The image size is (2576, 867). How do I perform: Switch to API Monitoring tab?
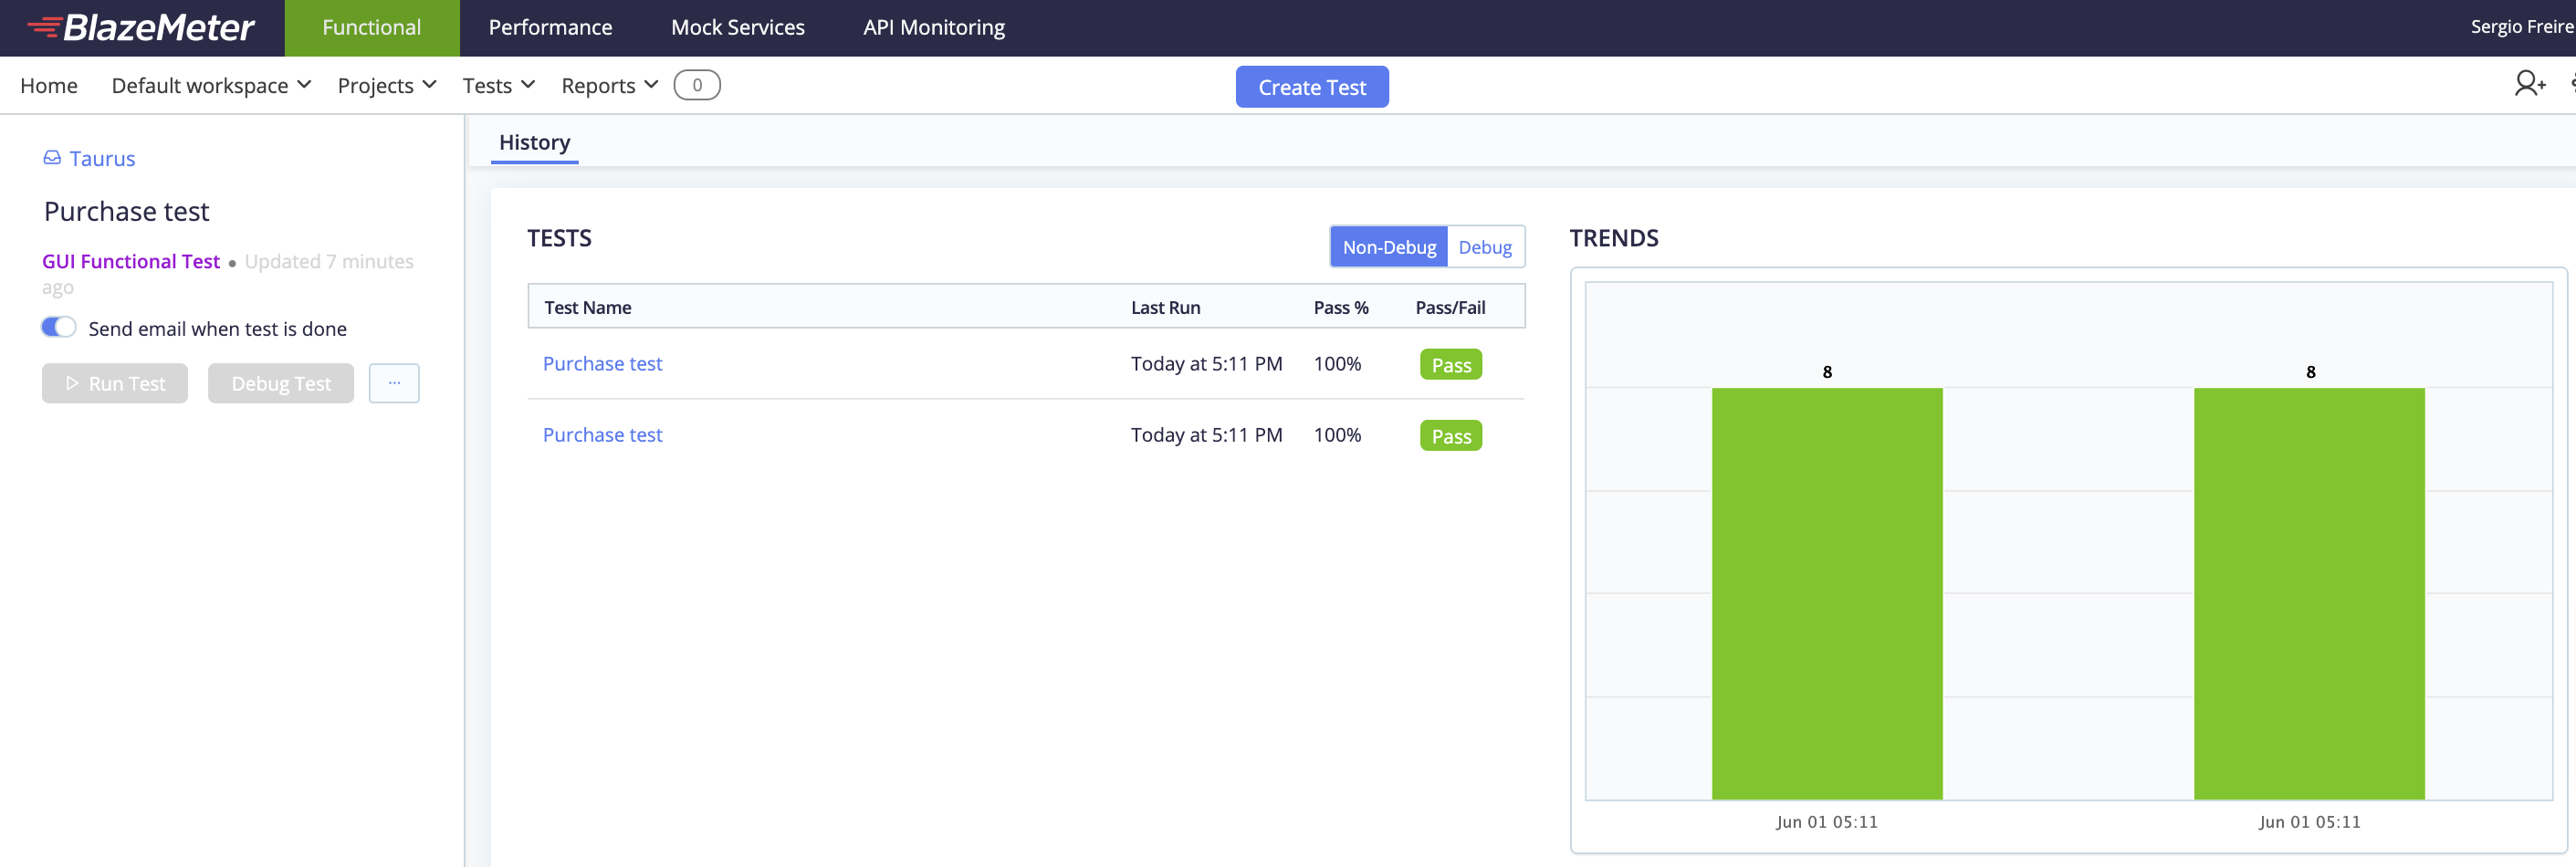(x=934, y=28)
